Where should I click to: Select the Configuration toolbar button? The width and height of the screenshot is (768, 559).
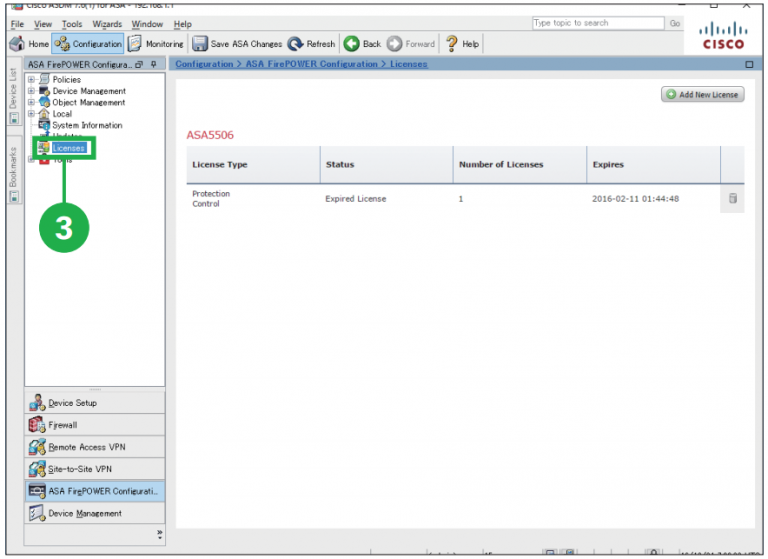coord(88,44)
